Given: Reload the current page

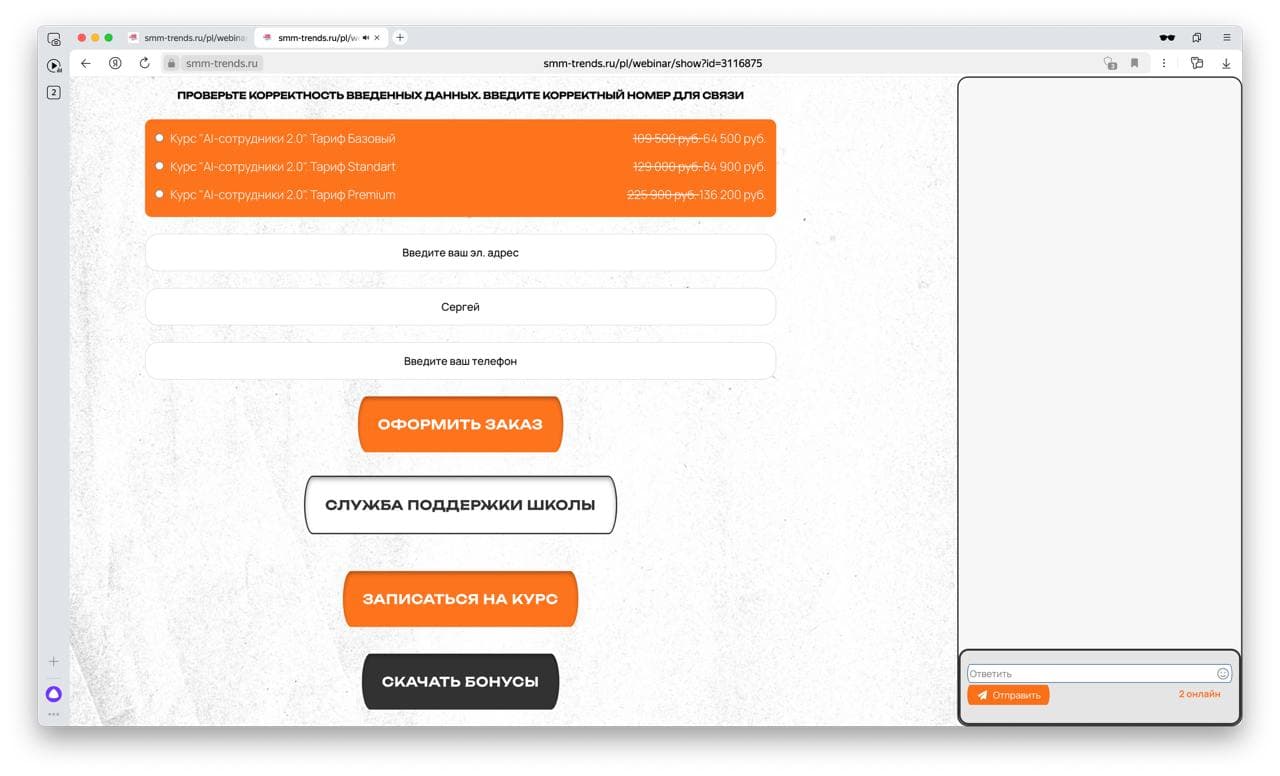Looking at the screenshot, I should pyautogui.click(x=144, y=63).
